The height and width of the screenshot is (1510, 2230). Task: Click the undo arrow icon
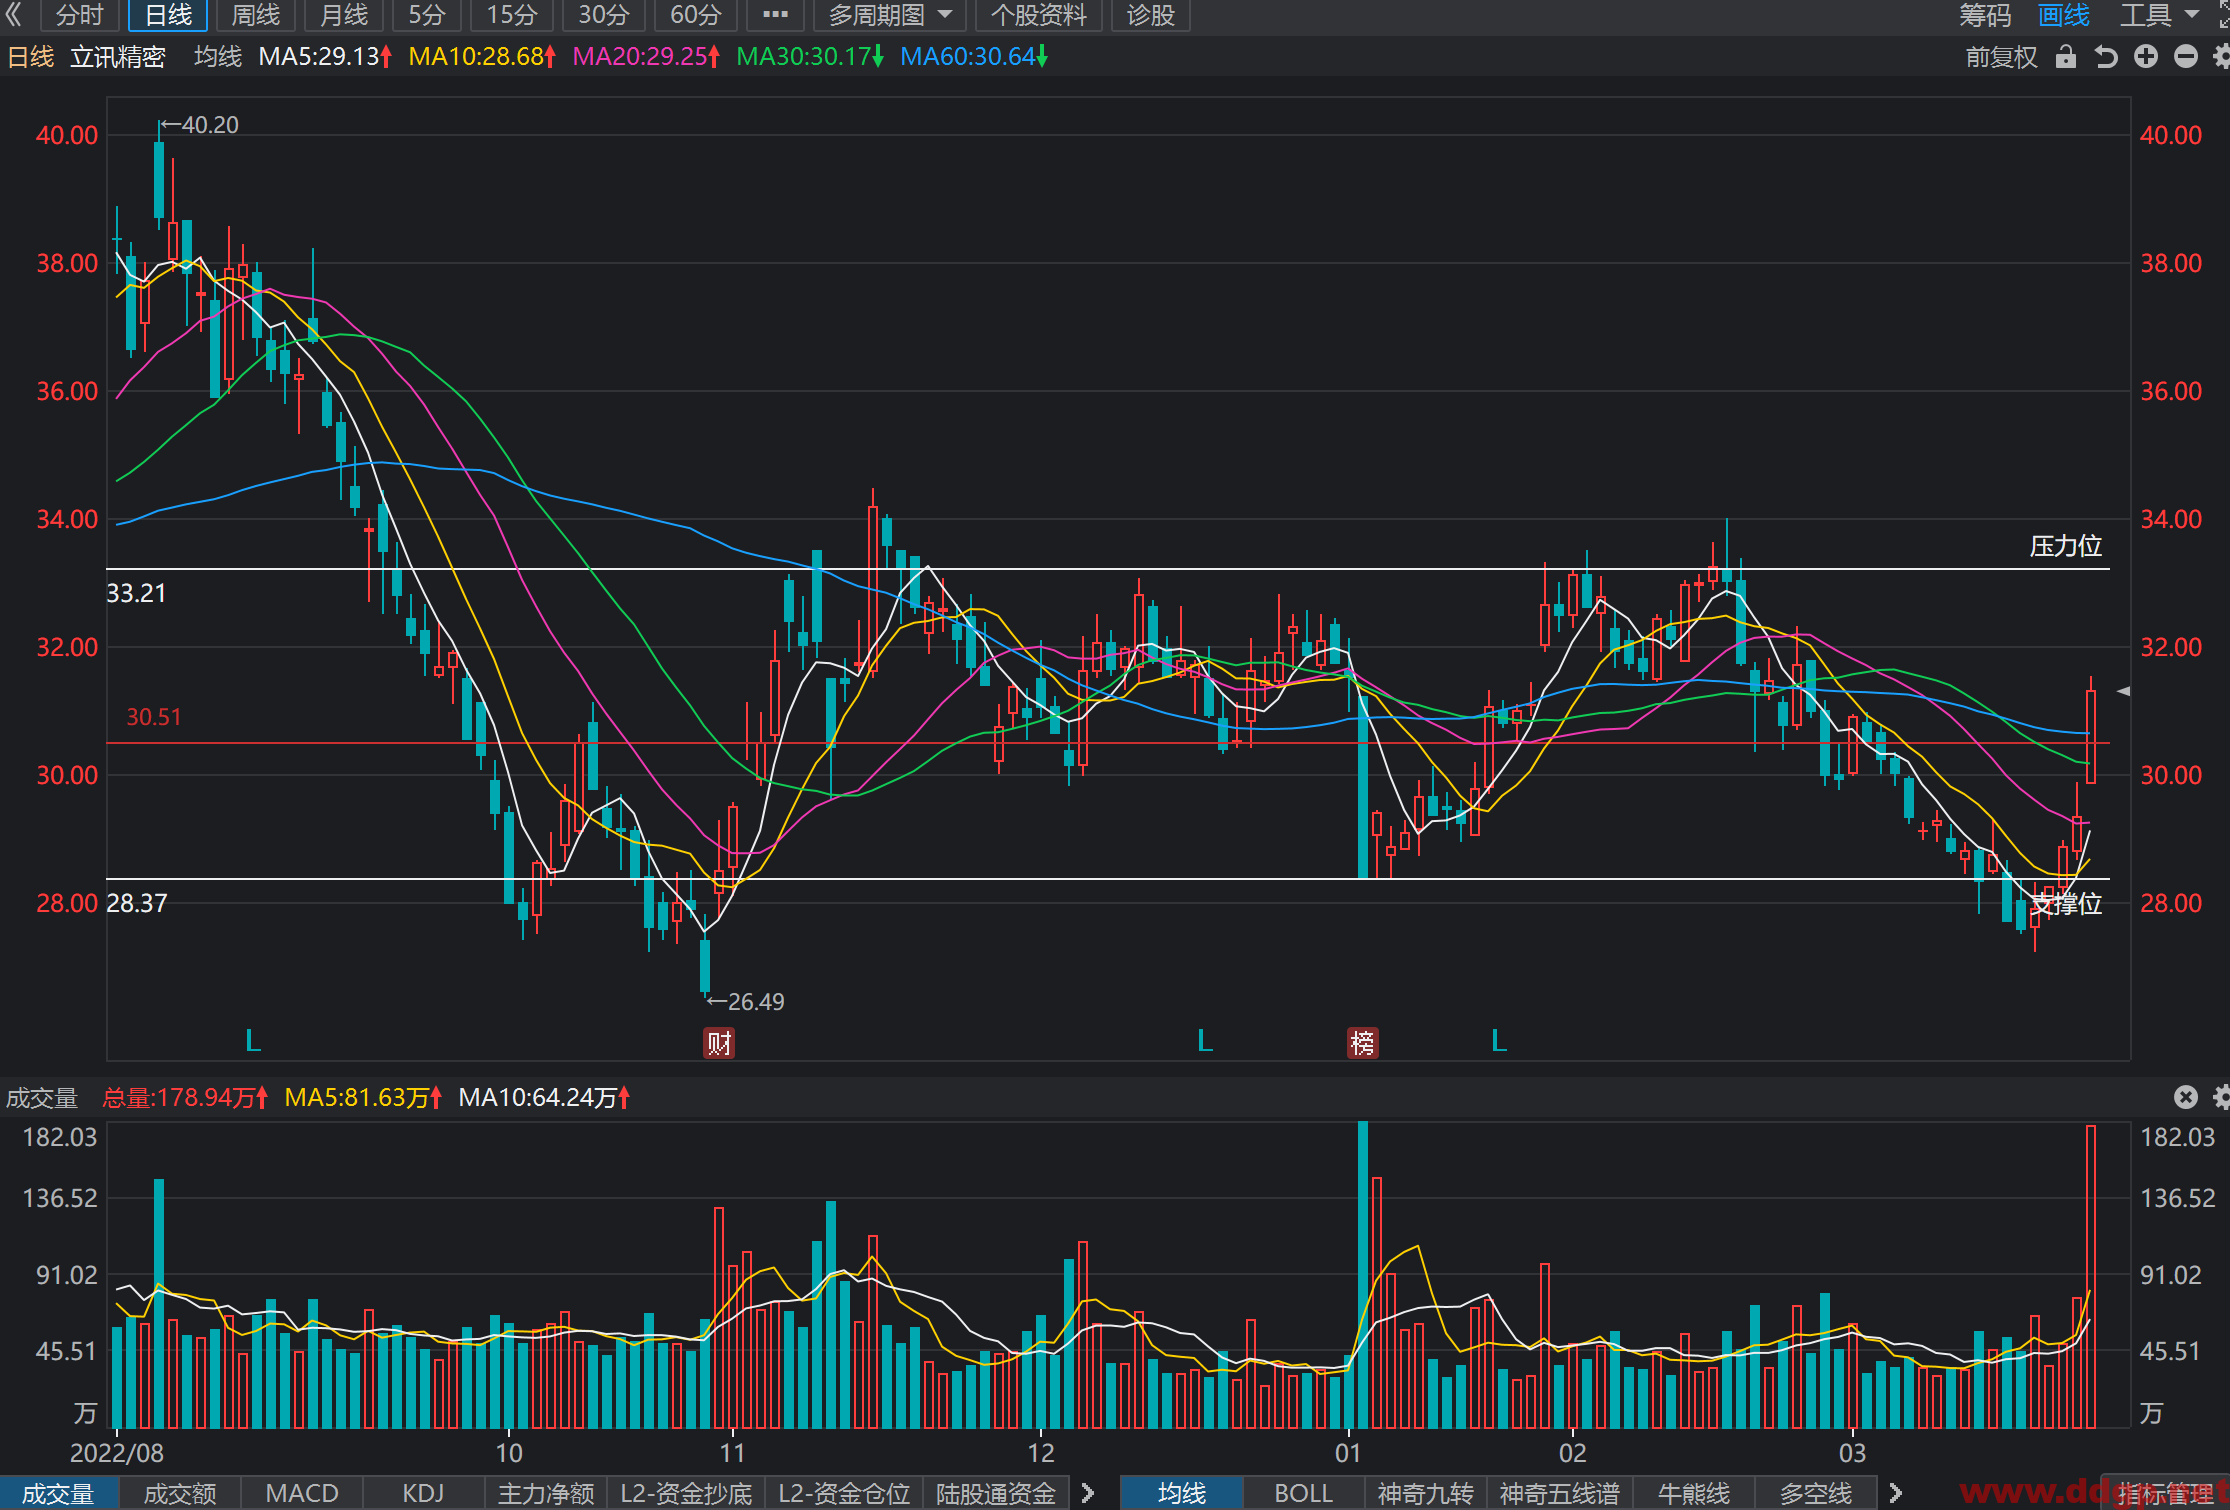click(x=2106, y=57)
